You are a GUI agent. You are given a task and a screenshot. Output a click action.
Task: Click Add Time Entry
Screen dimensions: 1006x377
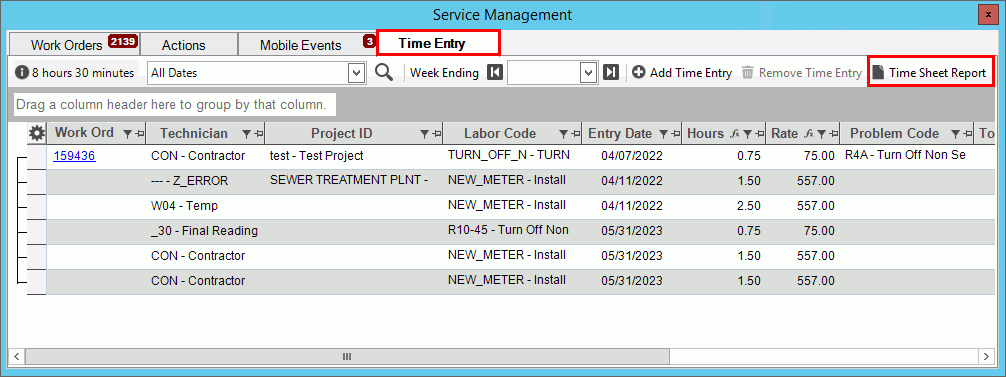click(682, 72)
